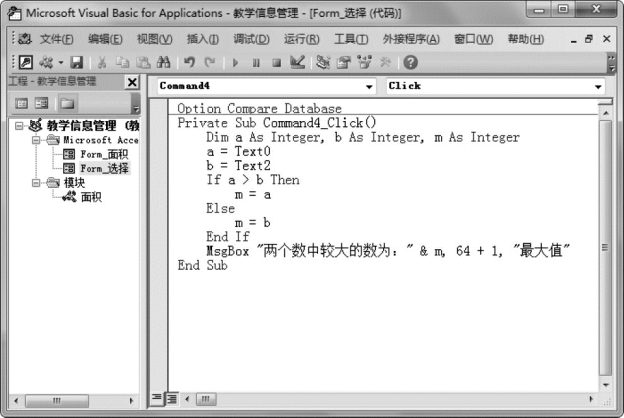Screen dimensions: 624x418
Task: Open the 编辑(E) menu
Action: coord(105,39)
